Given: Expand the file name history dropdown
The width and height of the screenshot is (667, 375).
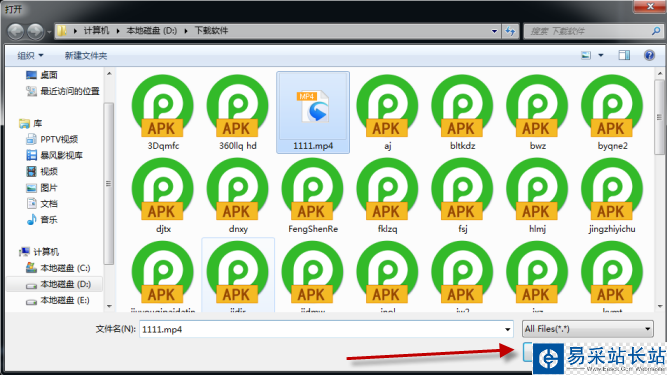Looking at the screenshot, I should (x=507, y=330).
